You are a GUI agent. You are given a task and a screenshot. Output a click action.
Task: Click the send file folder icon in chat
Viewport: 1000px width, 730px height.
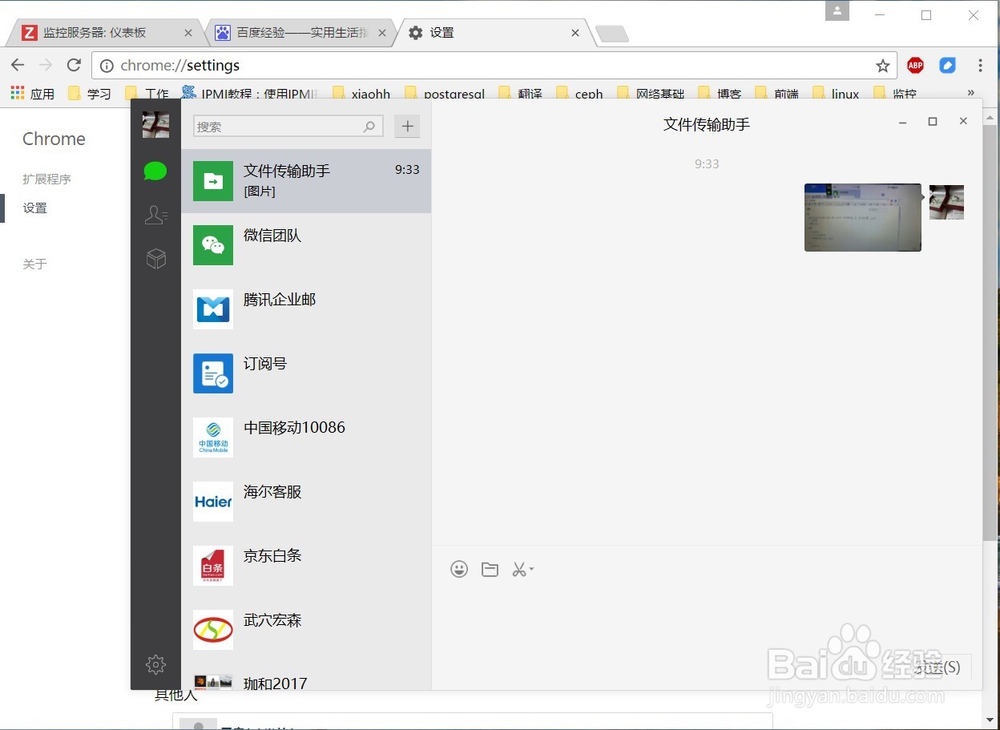(x=490, y=569)
